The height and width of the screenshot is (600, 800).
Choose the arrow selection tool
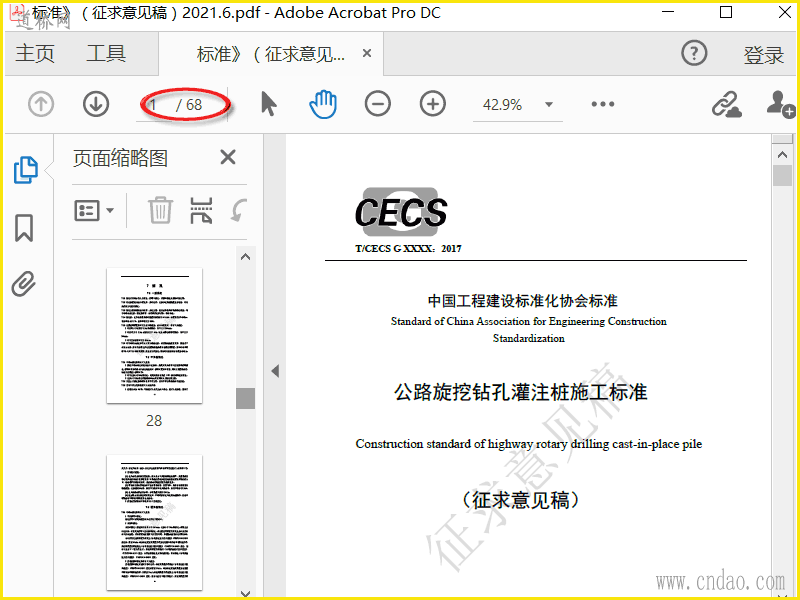coord(269,104)
